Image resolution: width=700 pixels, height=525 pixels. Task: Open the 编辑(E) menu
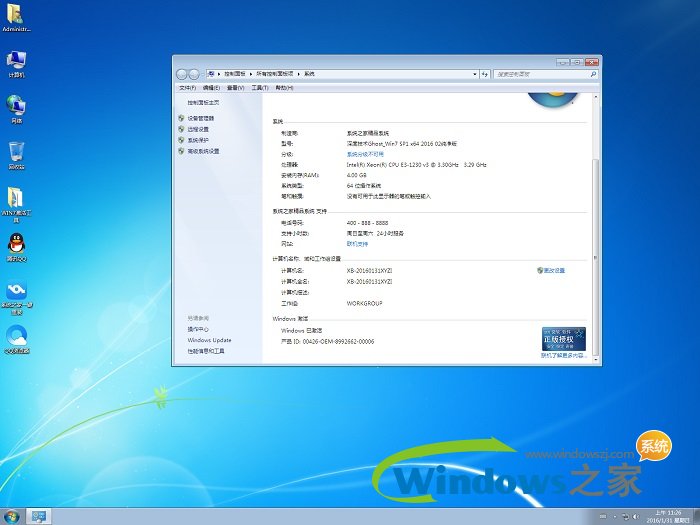tap(212, 88)
